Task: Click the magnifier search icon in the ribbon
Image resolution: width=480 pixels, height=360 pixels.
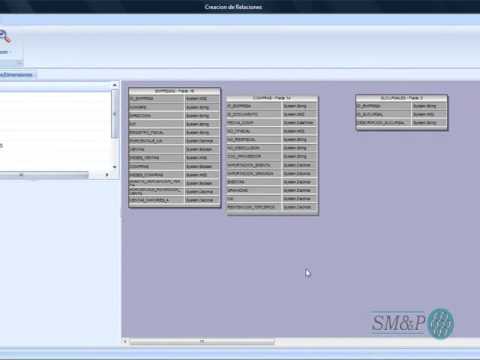Action: pos(5,36)
